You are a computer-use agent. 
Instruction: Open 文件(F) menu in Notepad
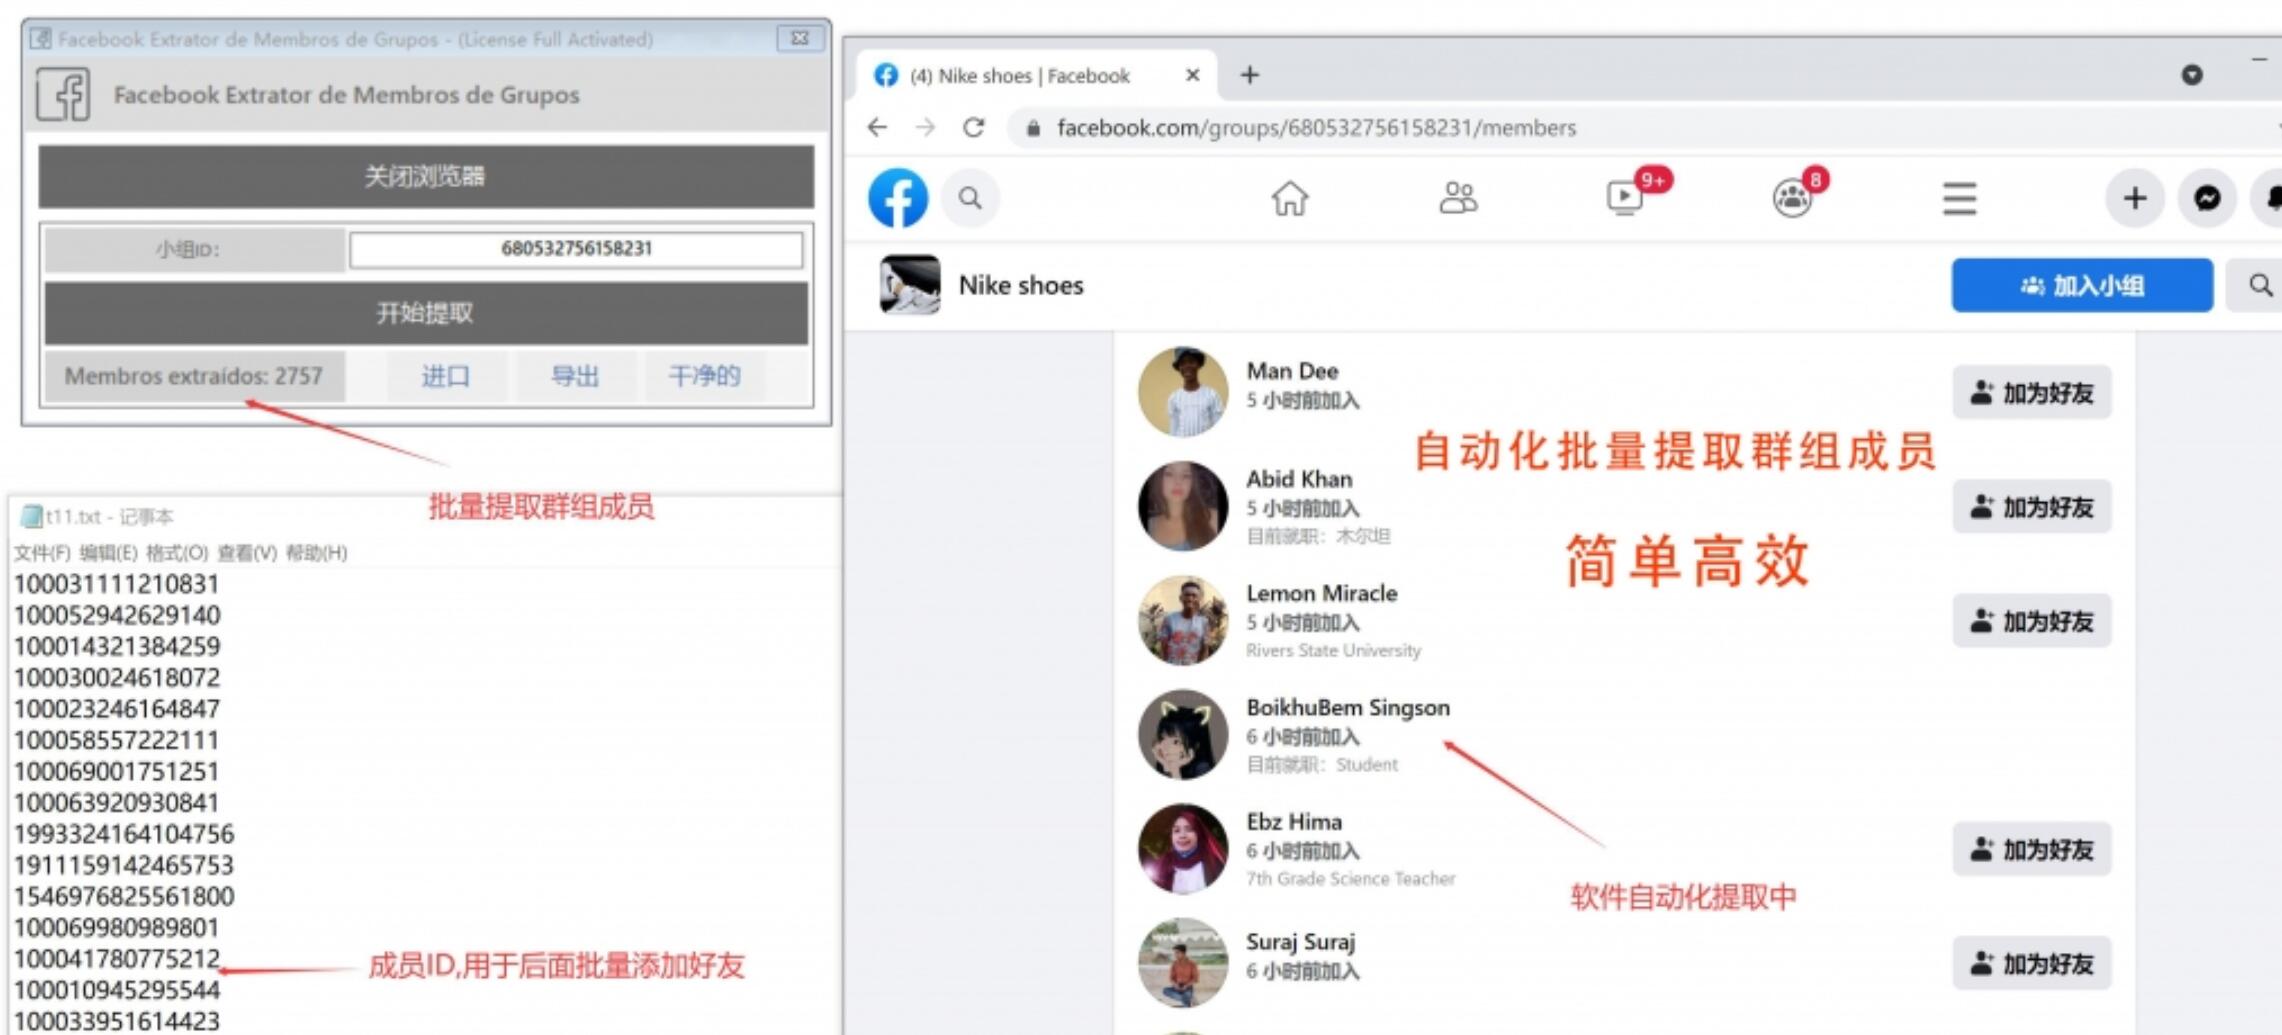(42, 553)
